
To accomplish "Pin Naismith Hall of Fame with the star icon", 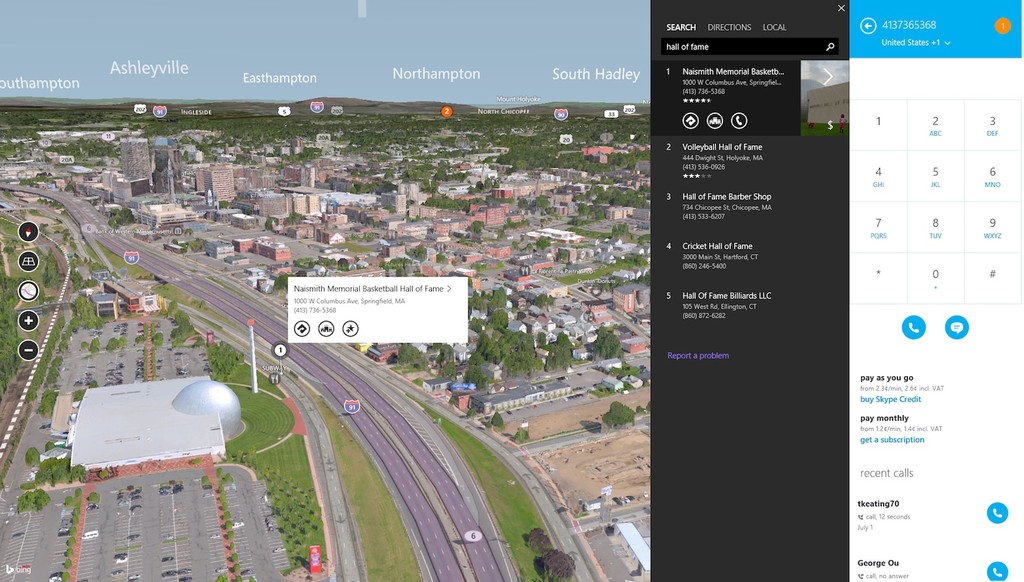I will coord(350,328).
